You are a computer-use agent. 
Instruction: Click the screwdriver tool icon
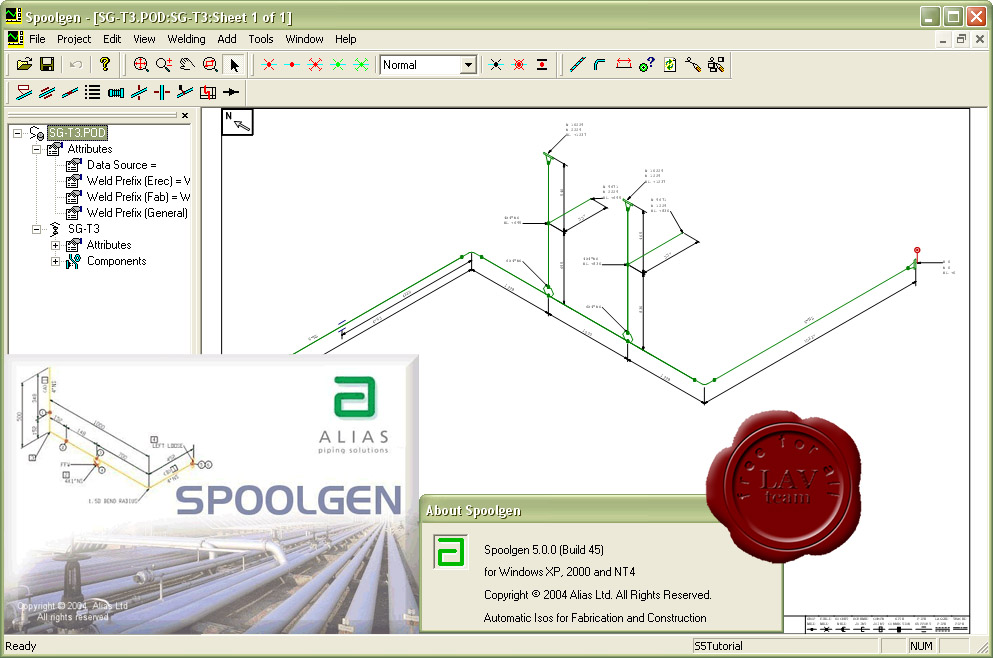693,65
